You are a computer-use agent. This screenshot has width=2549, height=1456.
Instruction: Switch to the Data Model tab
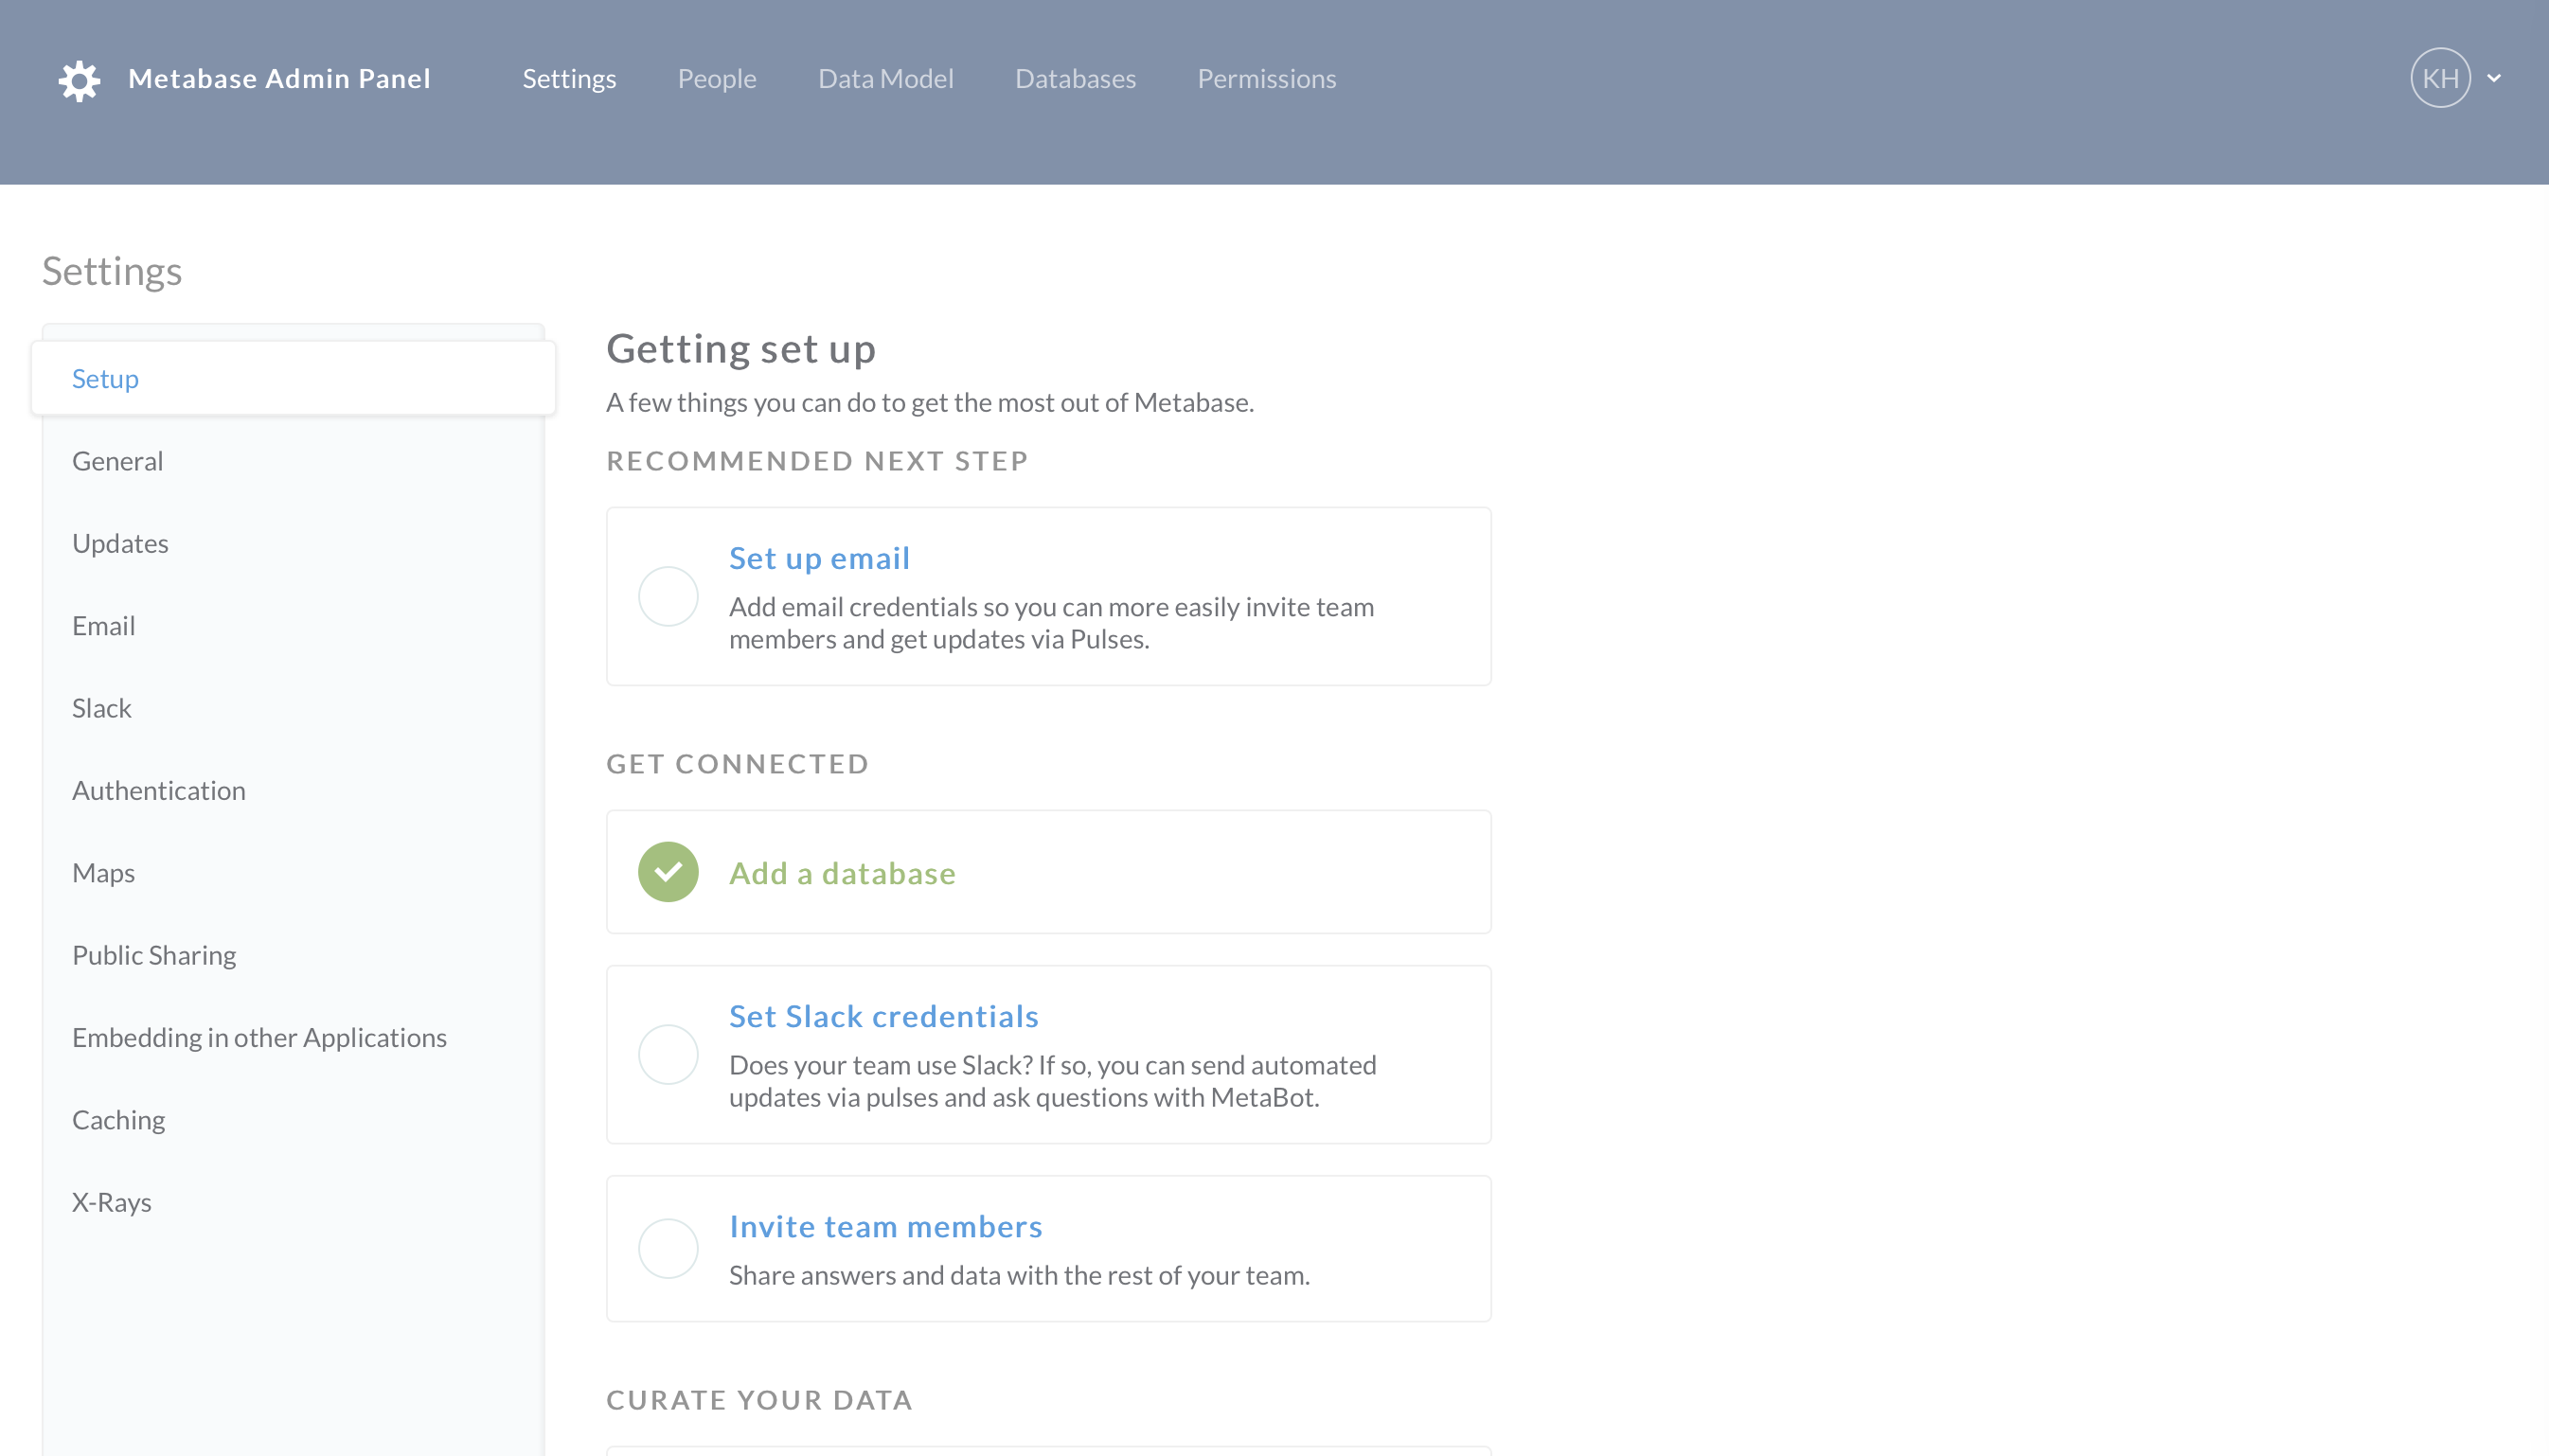(885, 78)
